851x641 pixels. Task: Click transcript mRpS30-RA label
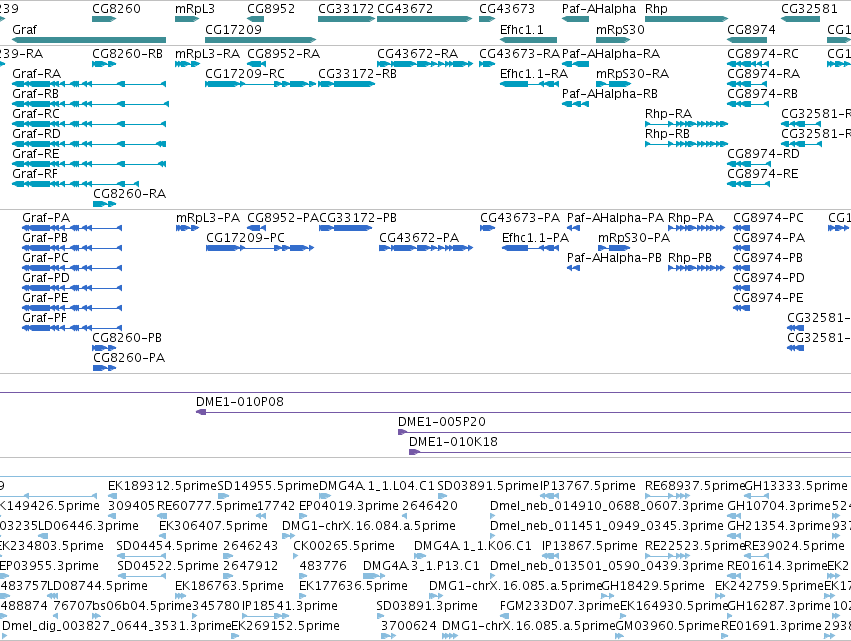(632, 73)
